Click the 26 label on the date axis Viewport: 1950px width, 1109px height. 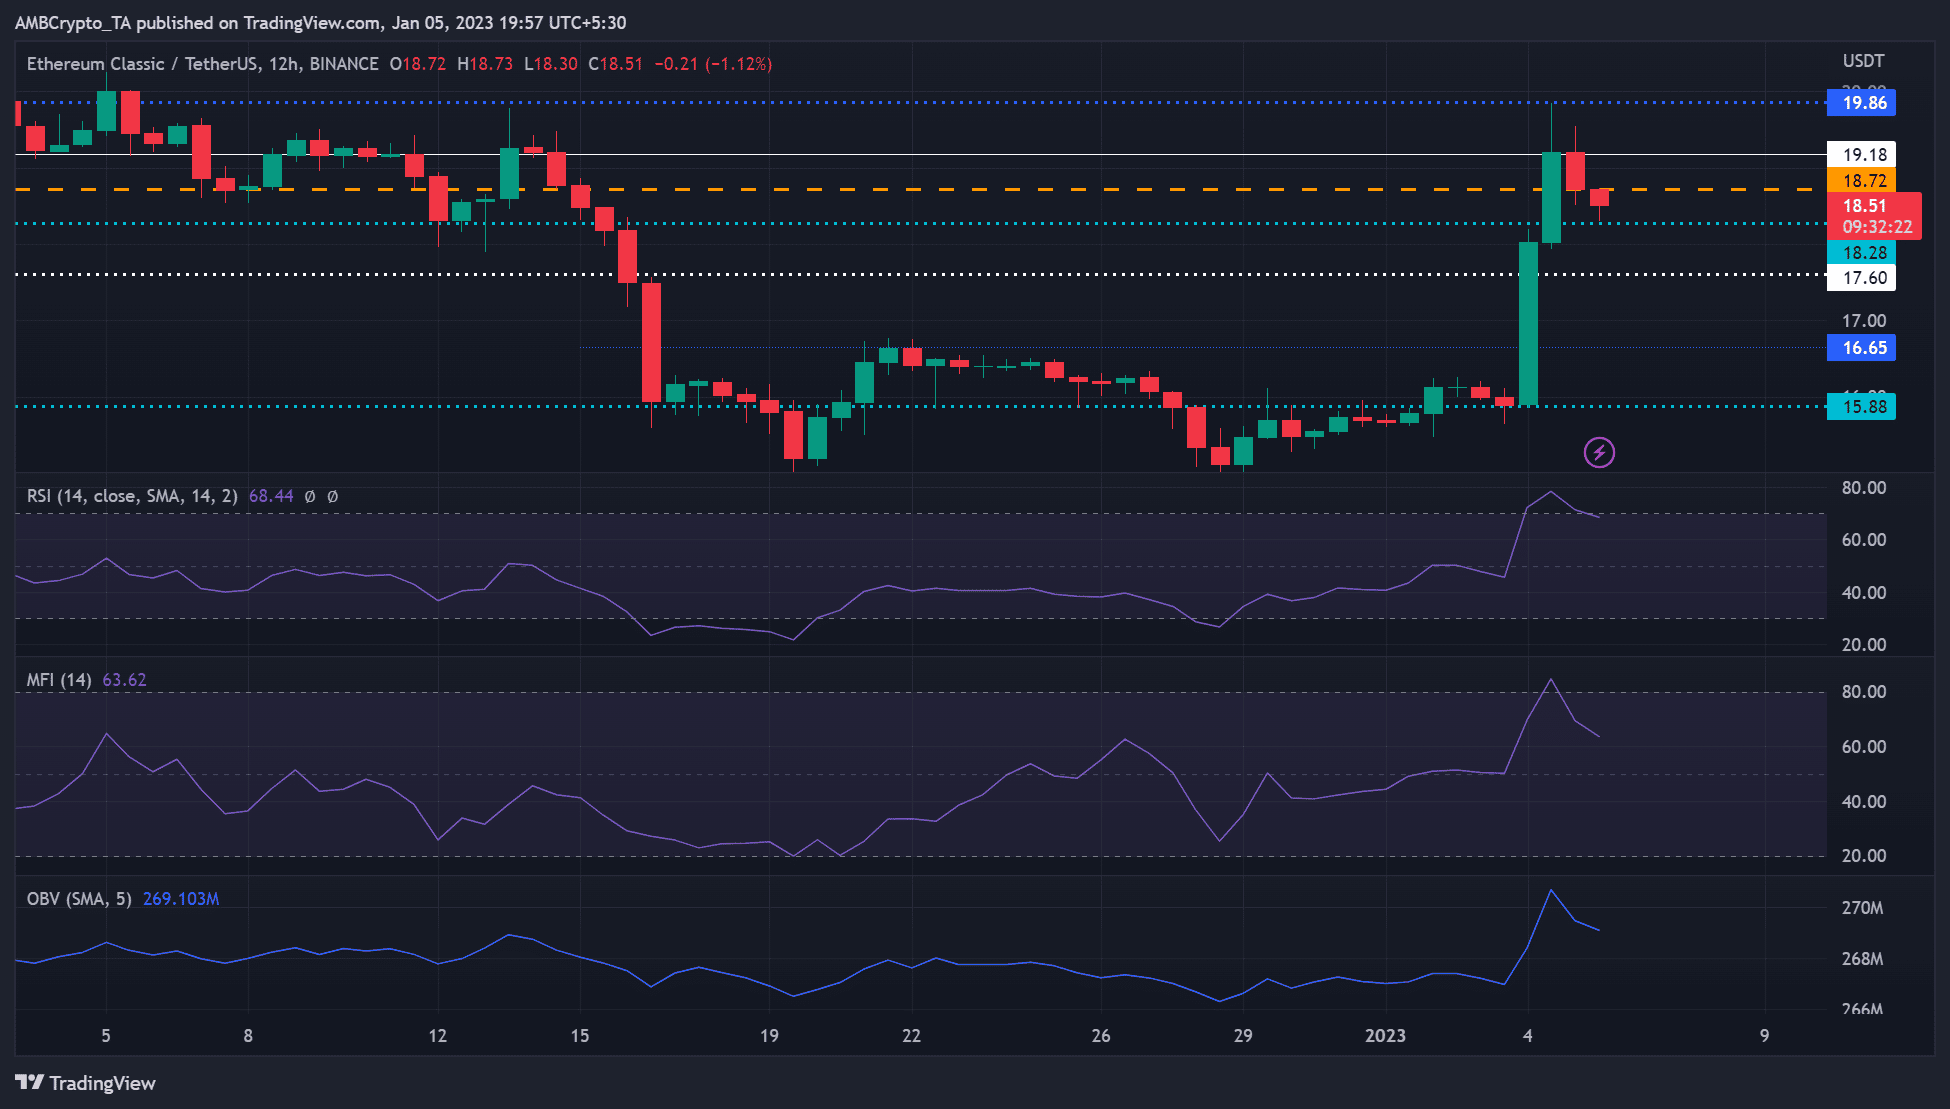[x=1101, y=1036]
